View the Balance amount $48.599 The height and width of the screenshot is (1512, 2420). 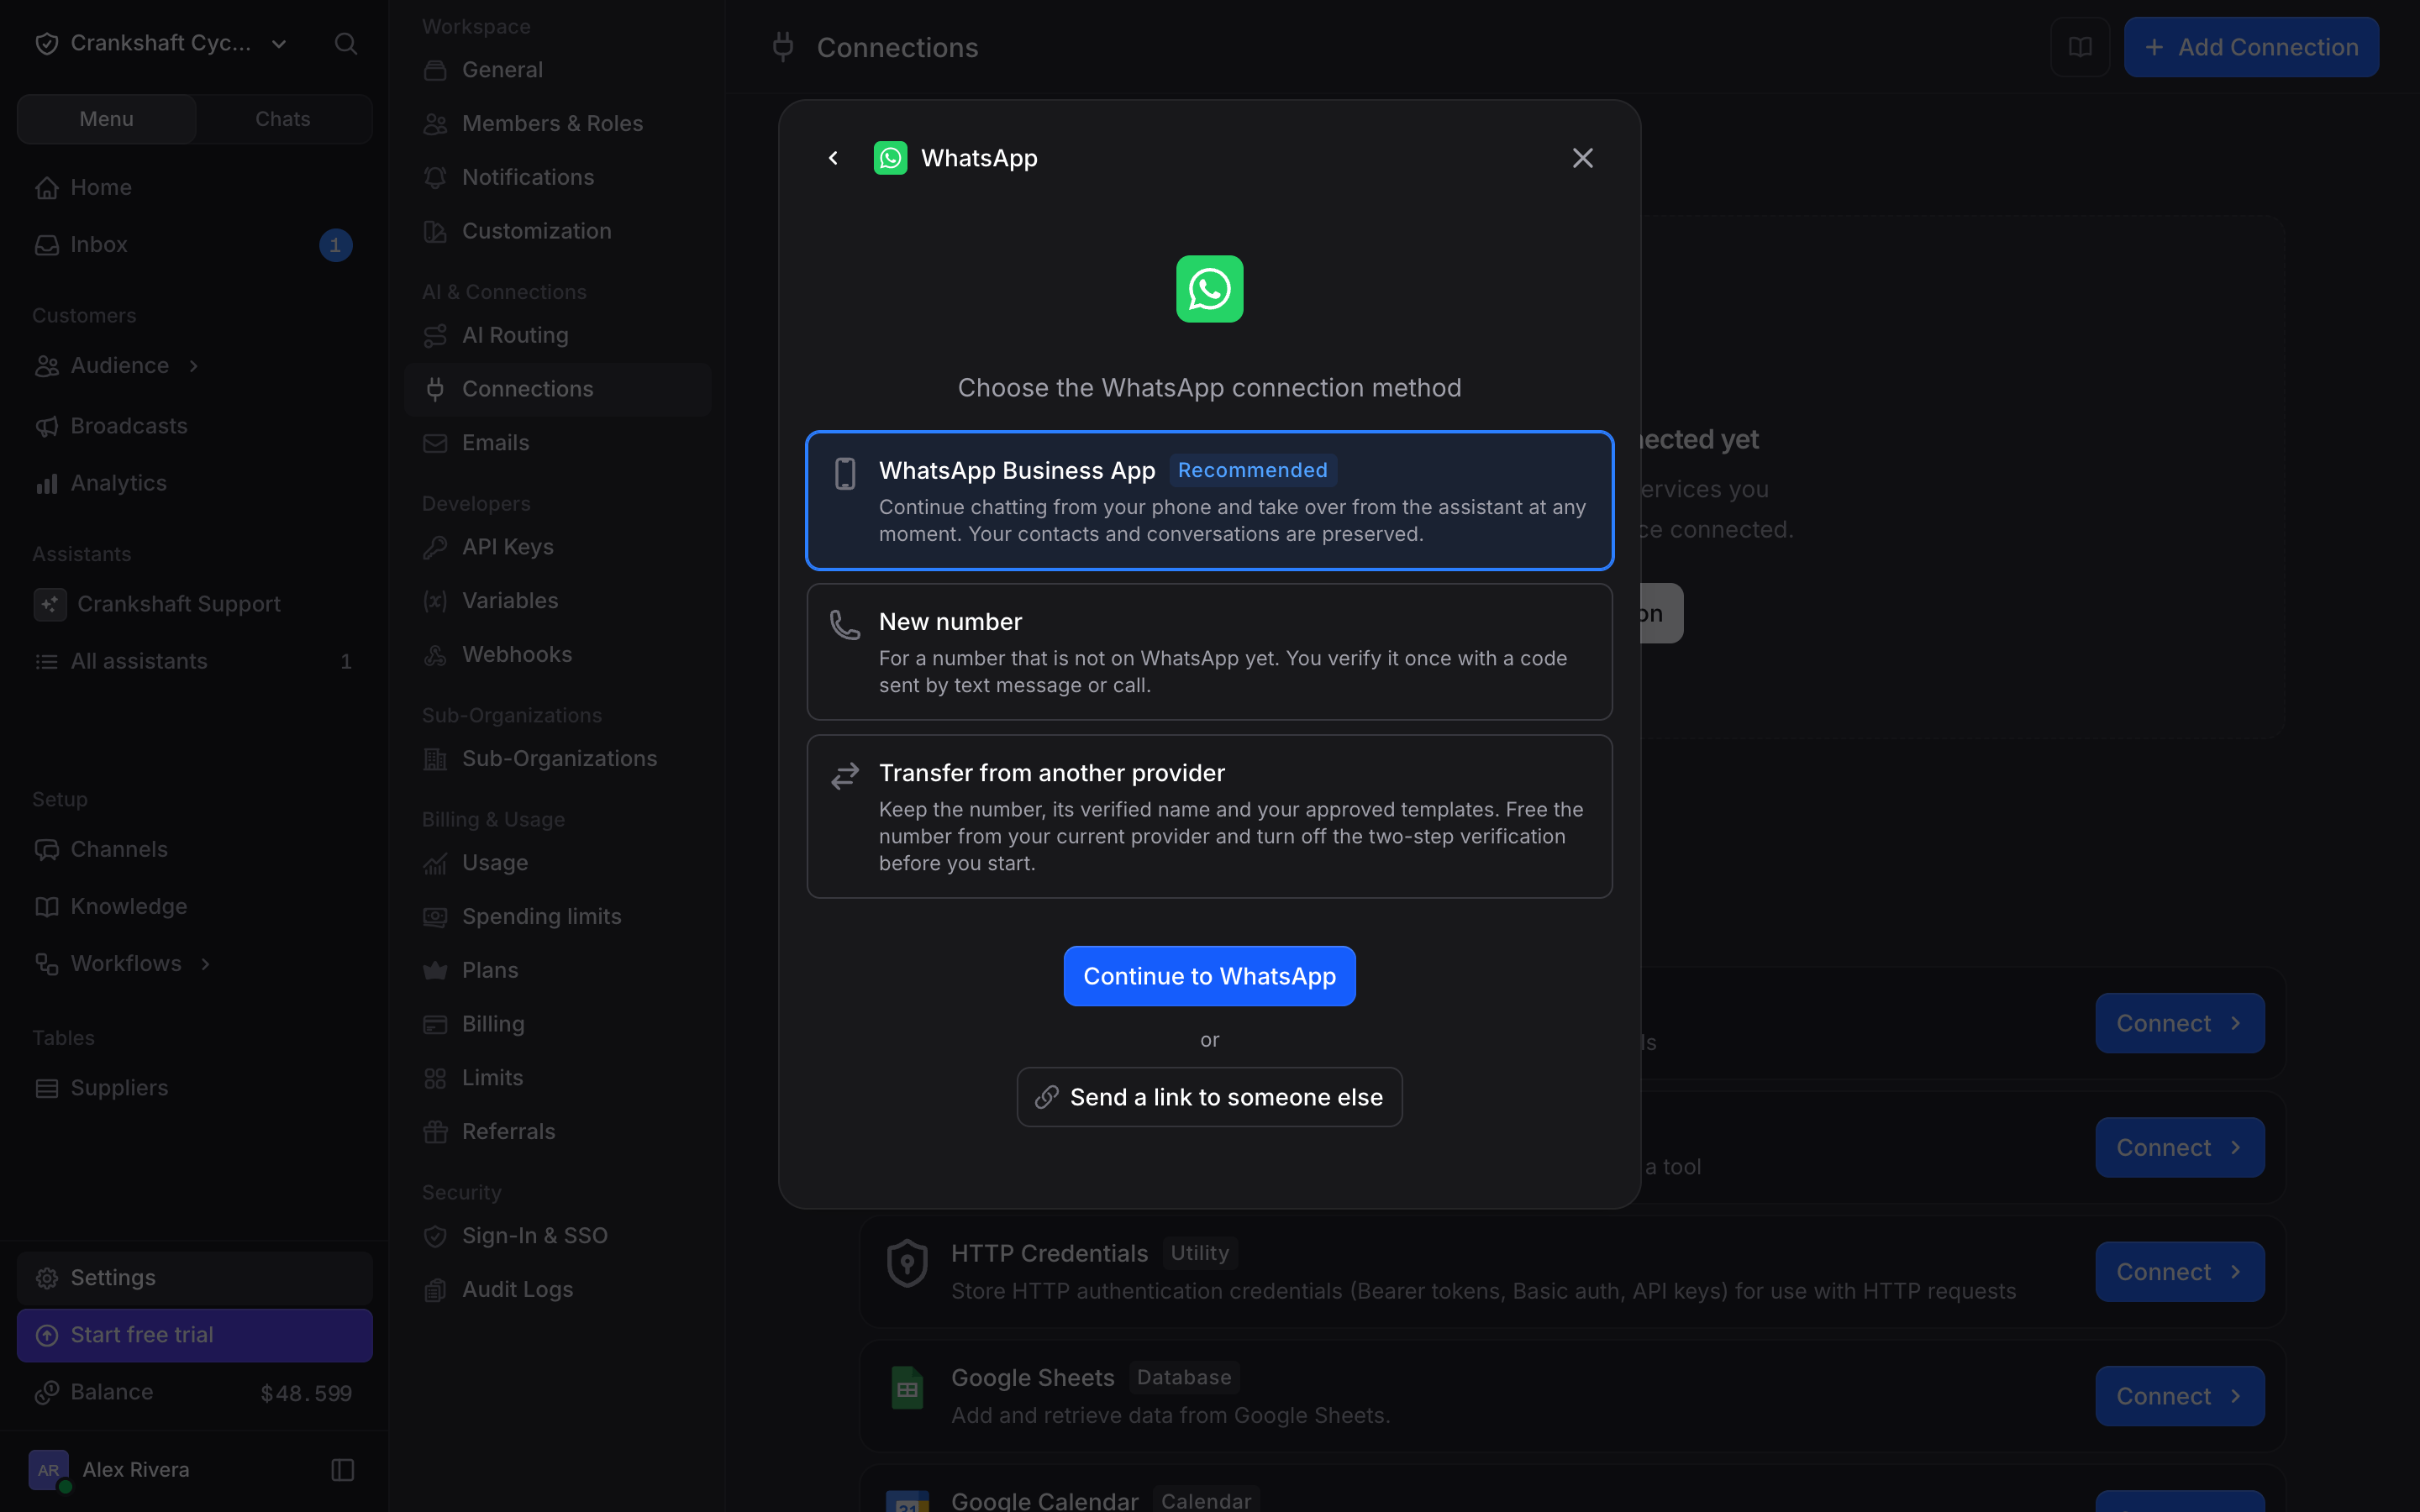click(x=306, y=1393)
